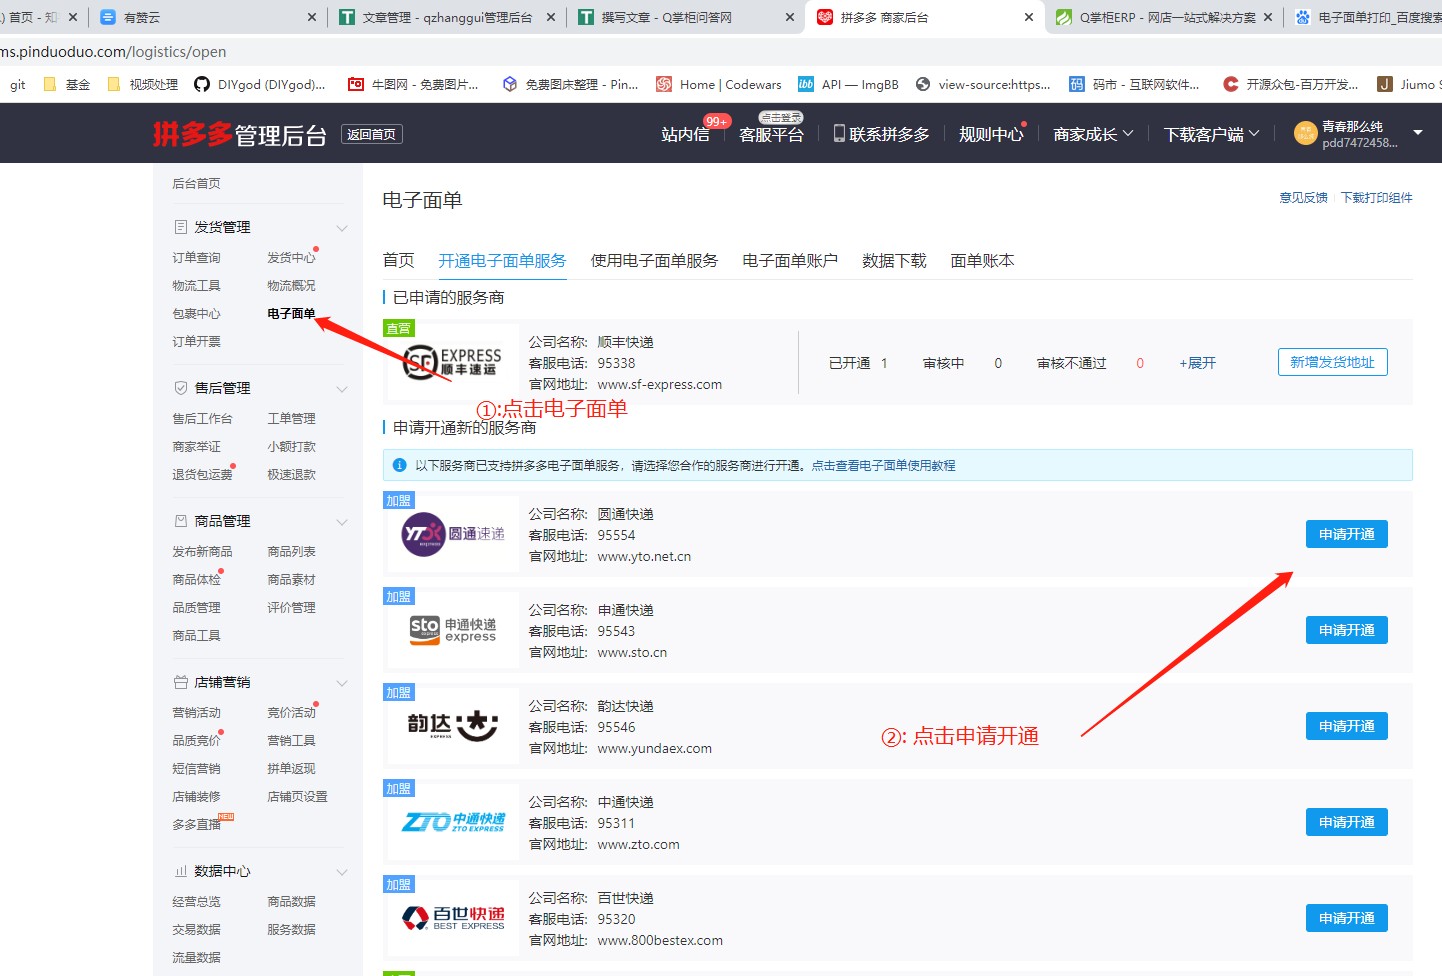This screenshot has width=1442, height=976.
Task: Click the user avatar icon in header
Action: [1305, 134]
